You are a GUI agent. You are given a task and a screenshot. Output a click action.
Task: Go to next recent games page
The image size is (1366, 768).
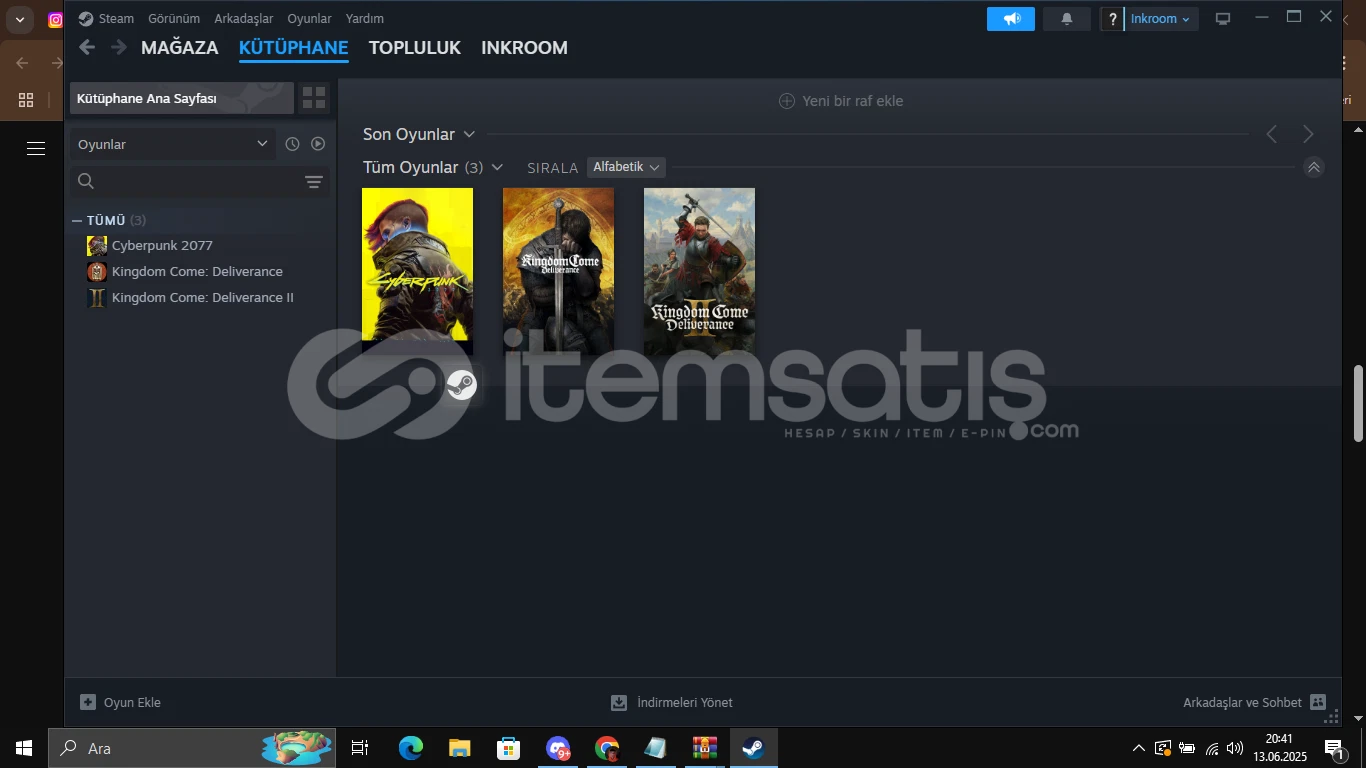[x=1308, y=134]
